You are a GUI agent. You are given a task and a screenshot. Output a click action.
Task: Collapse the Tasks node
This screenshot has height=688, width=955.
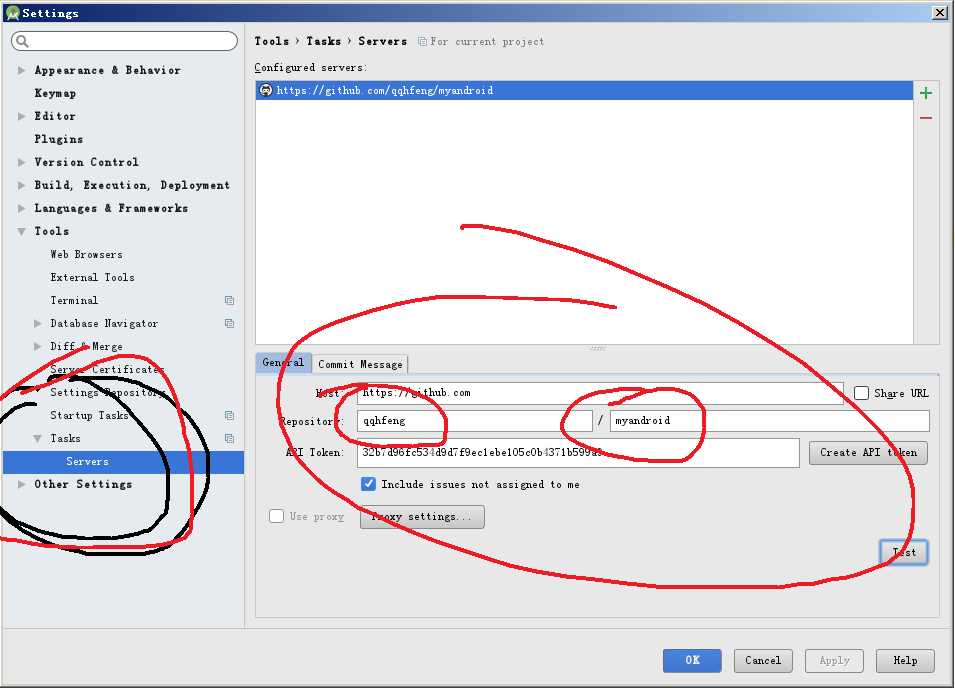pos(38,438)
